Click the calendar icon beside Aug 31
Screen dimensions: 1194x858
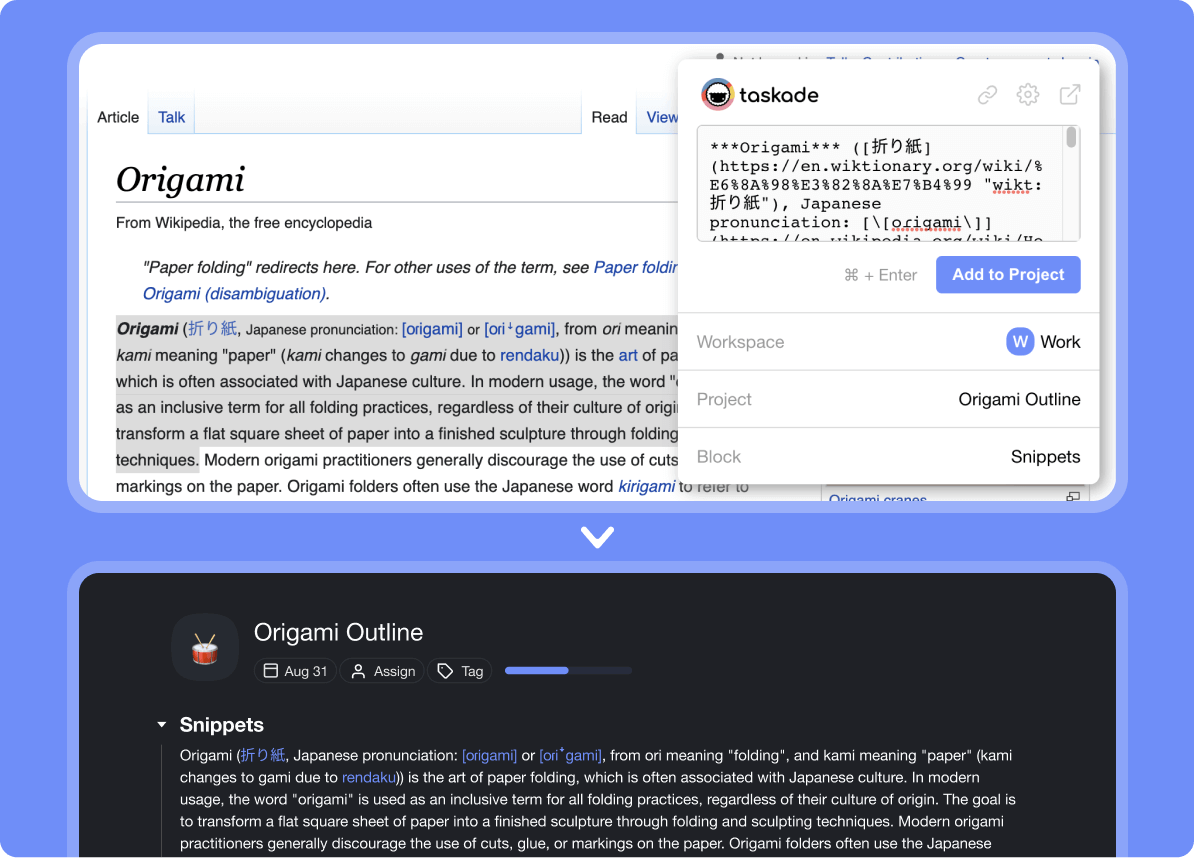tap(270, 671)
